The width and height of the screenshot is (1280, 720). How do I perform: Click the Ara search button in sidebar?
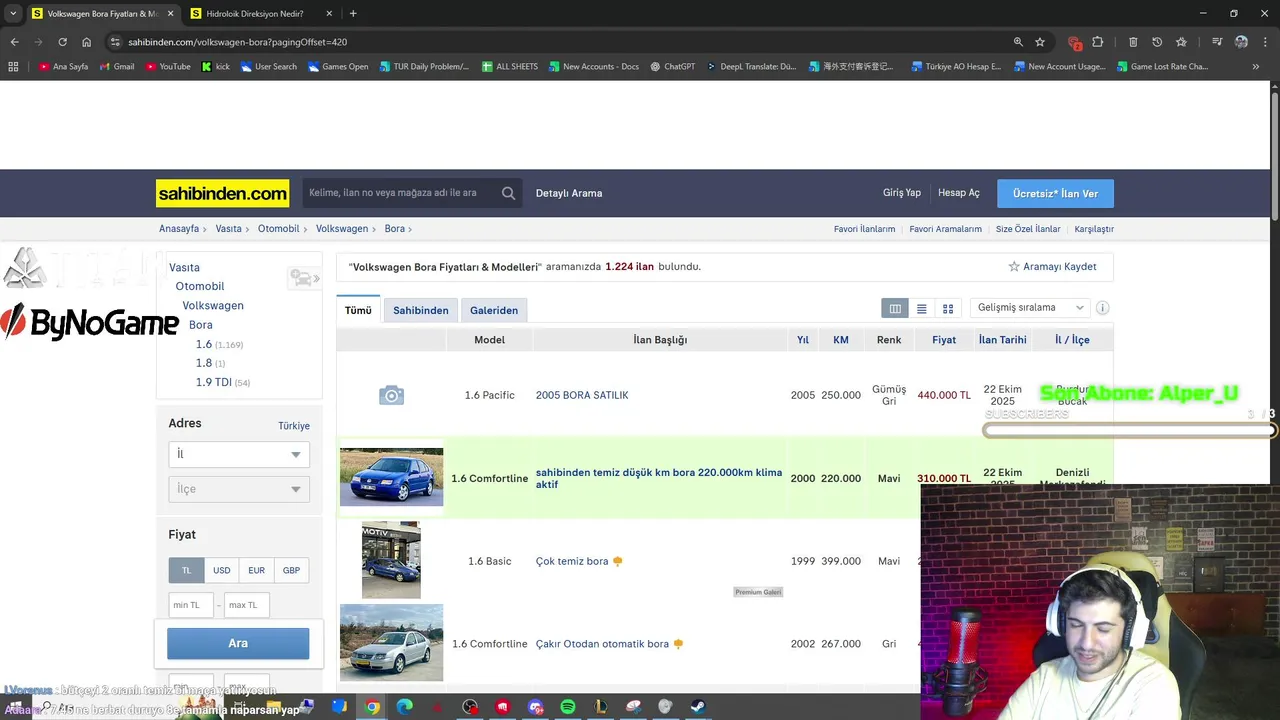(x=238, y=643)
